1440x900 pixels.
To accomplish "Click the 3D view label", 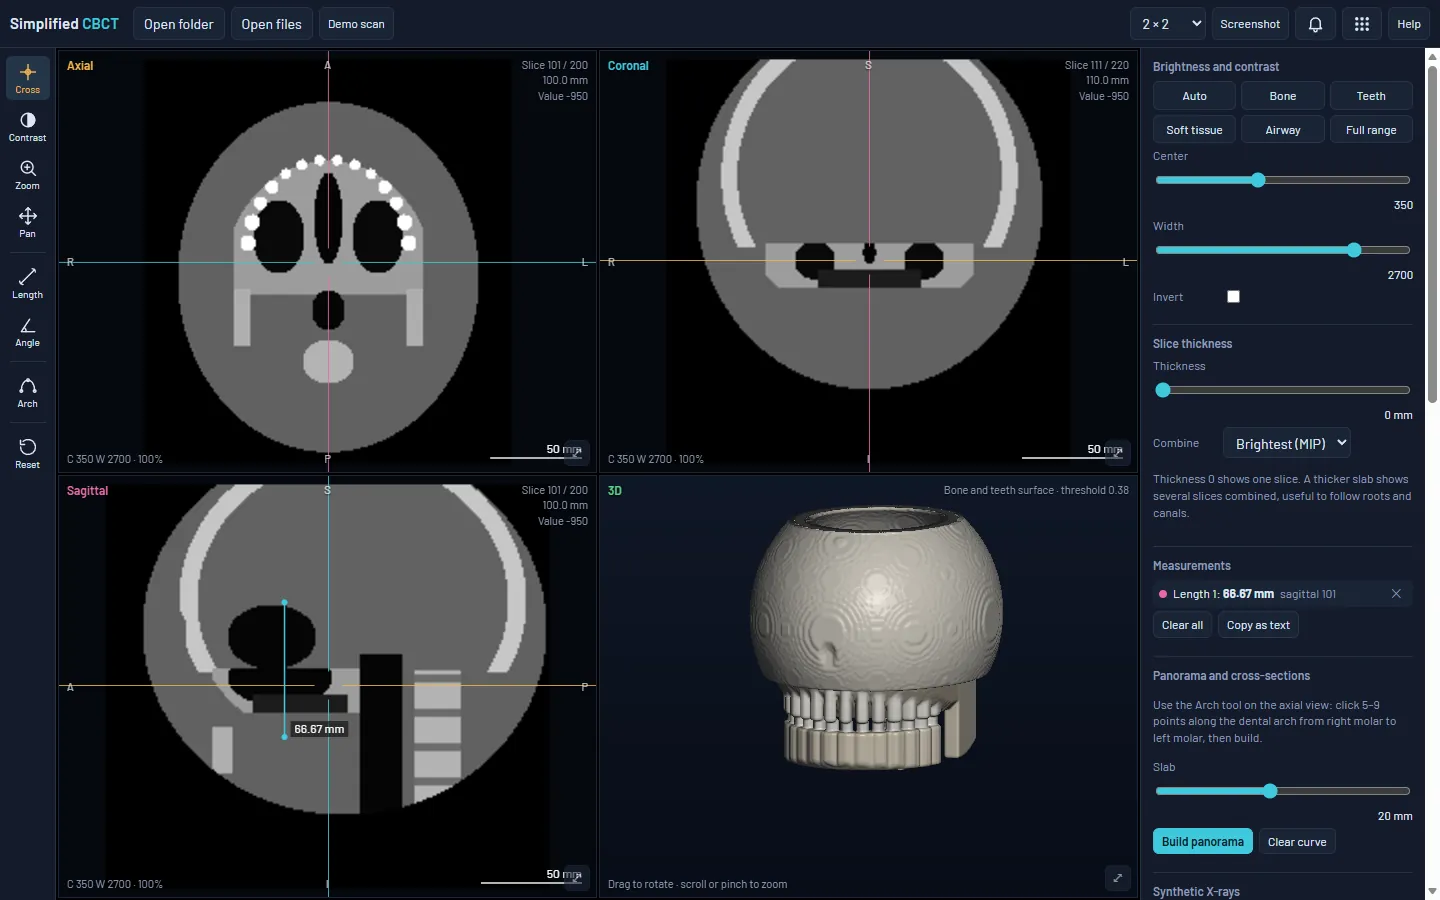I will pos(615,491).
